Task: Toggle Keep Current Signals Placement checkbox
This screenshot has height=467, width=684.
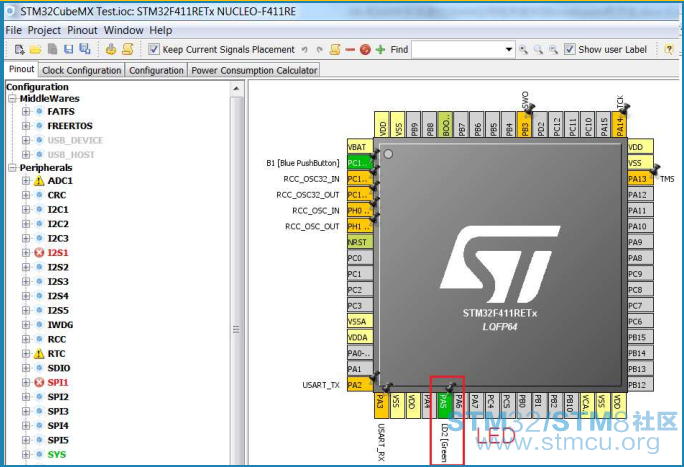Action: point(154,49)
